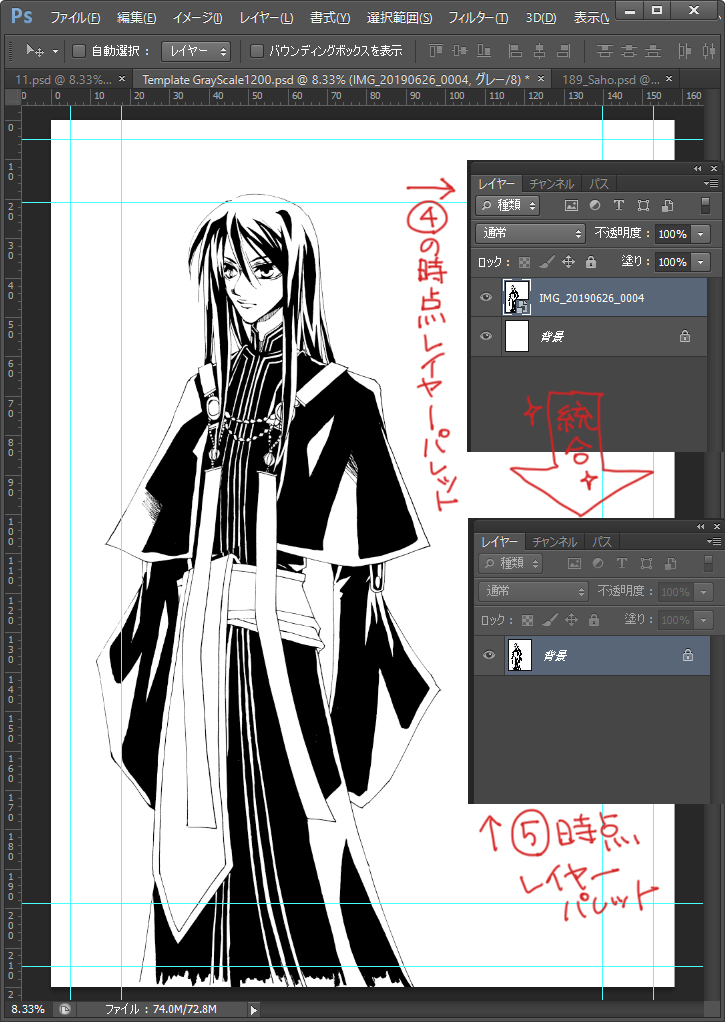This screenshot has height=1022, width=725.
Task: Open the レイヤー(L) menu in menu bar
Action: pyautogui.click(x=266, y=18)
